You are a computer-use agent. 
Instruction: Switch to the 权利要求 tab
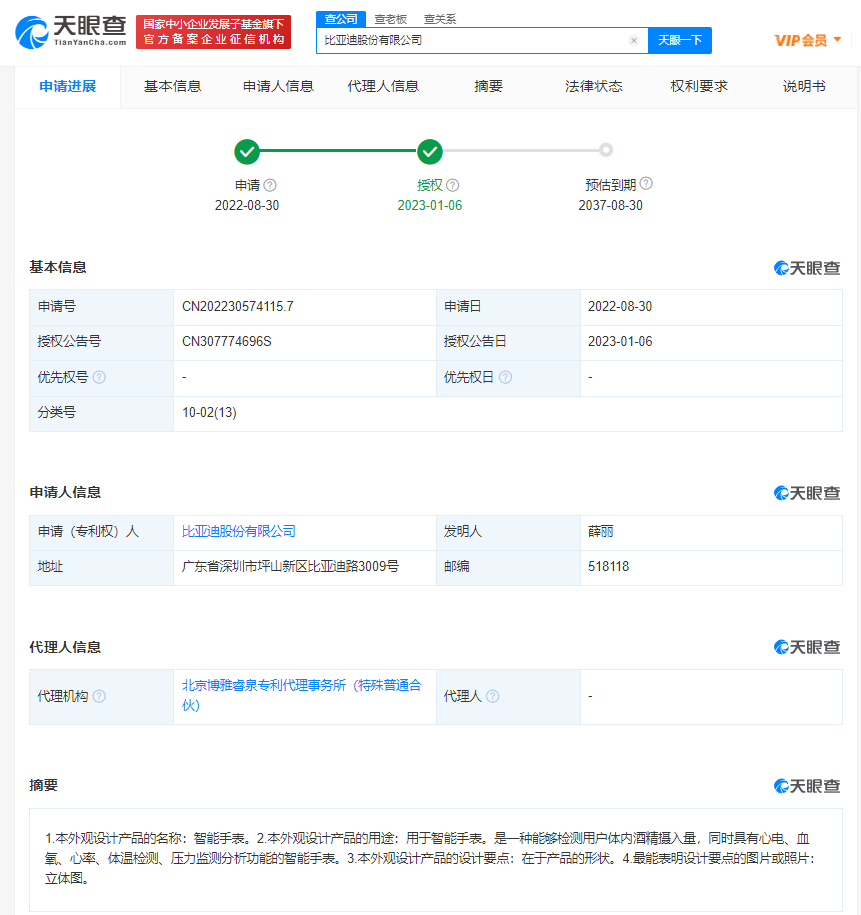tap(699, 87)
